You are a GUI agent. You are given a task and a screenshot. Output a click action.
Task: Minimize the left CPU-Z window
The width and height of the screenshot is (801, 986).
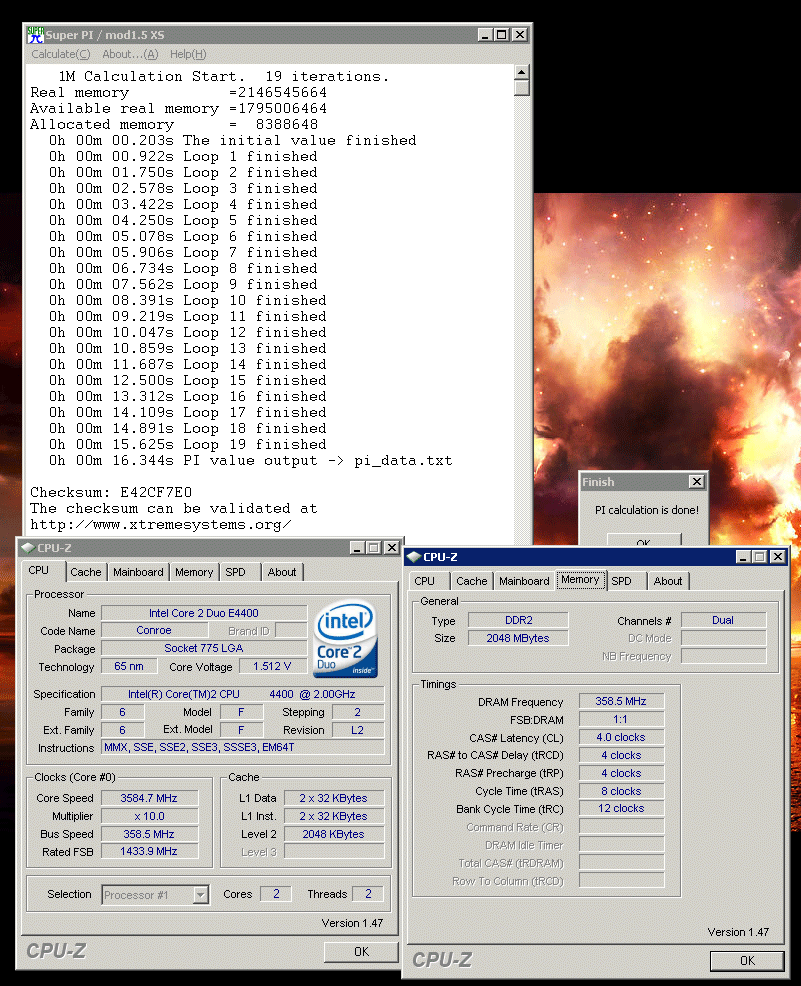pyautogui.click(x=357, y=548)
